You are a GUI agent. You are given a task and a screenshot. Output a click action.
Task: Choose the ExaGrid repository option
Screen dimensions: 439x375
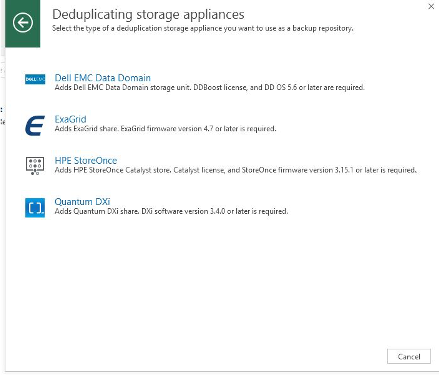point(70,119)
